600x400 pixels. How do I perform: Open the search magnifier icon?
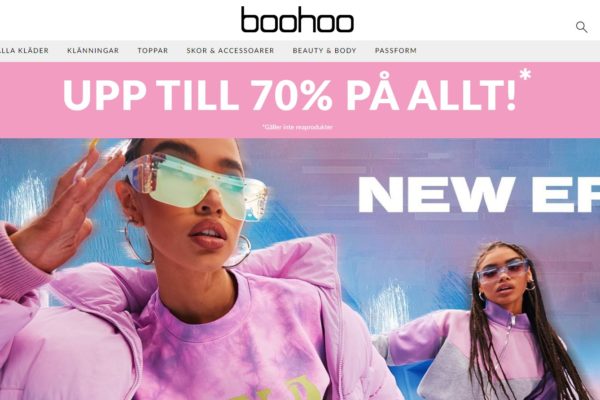click(581, 27)
